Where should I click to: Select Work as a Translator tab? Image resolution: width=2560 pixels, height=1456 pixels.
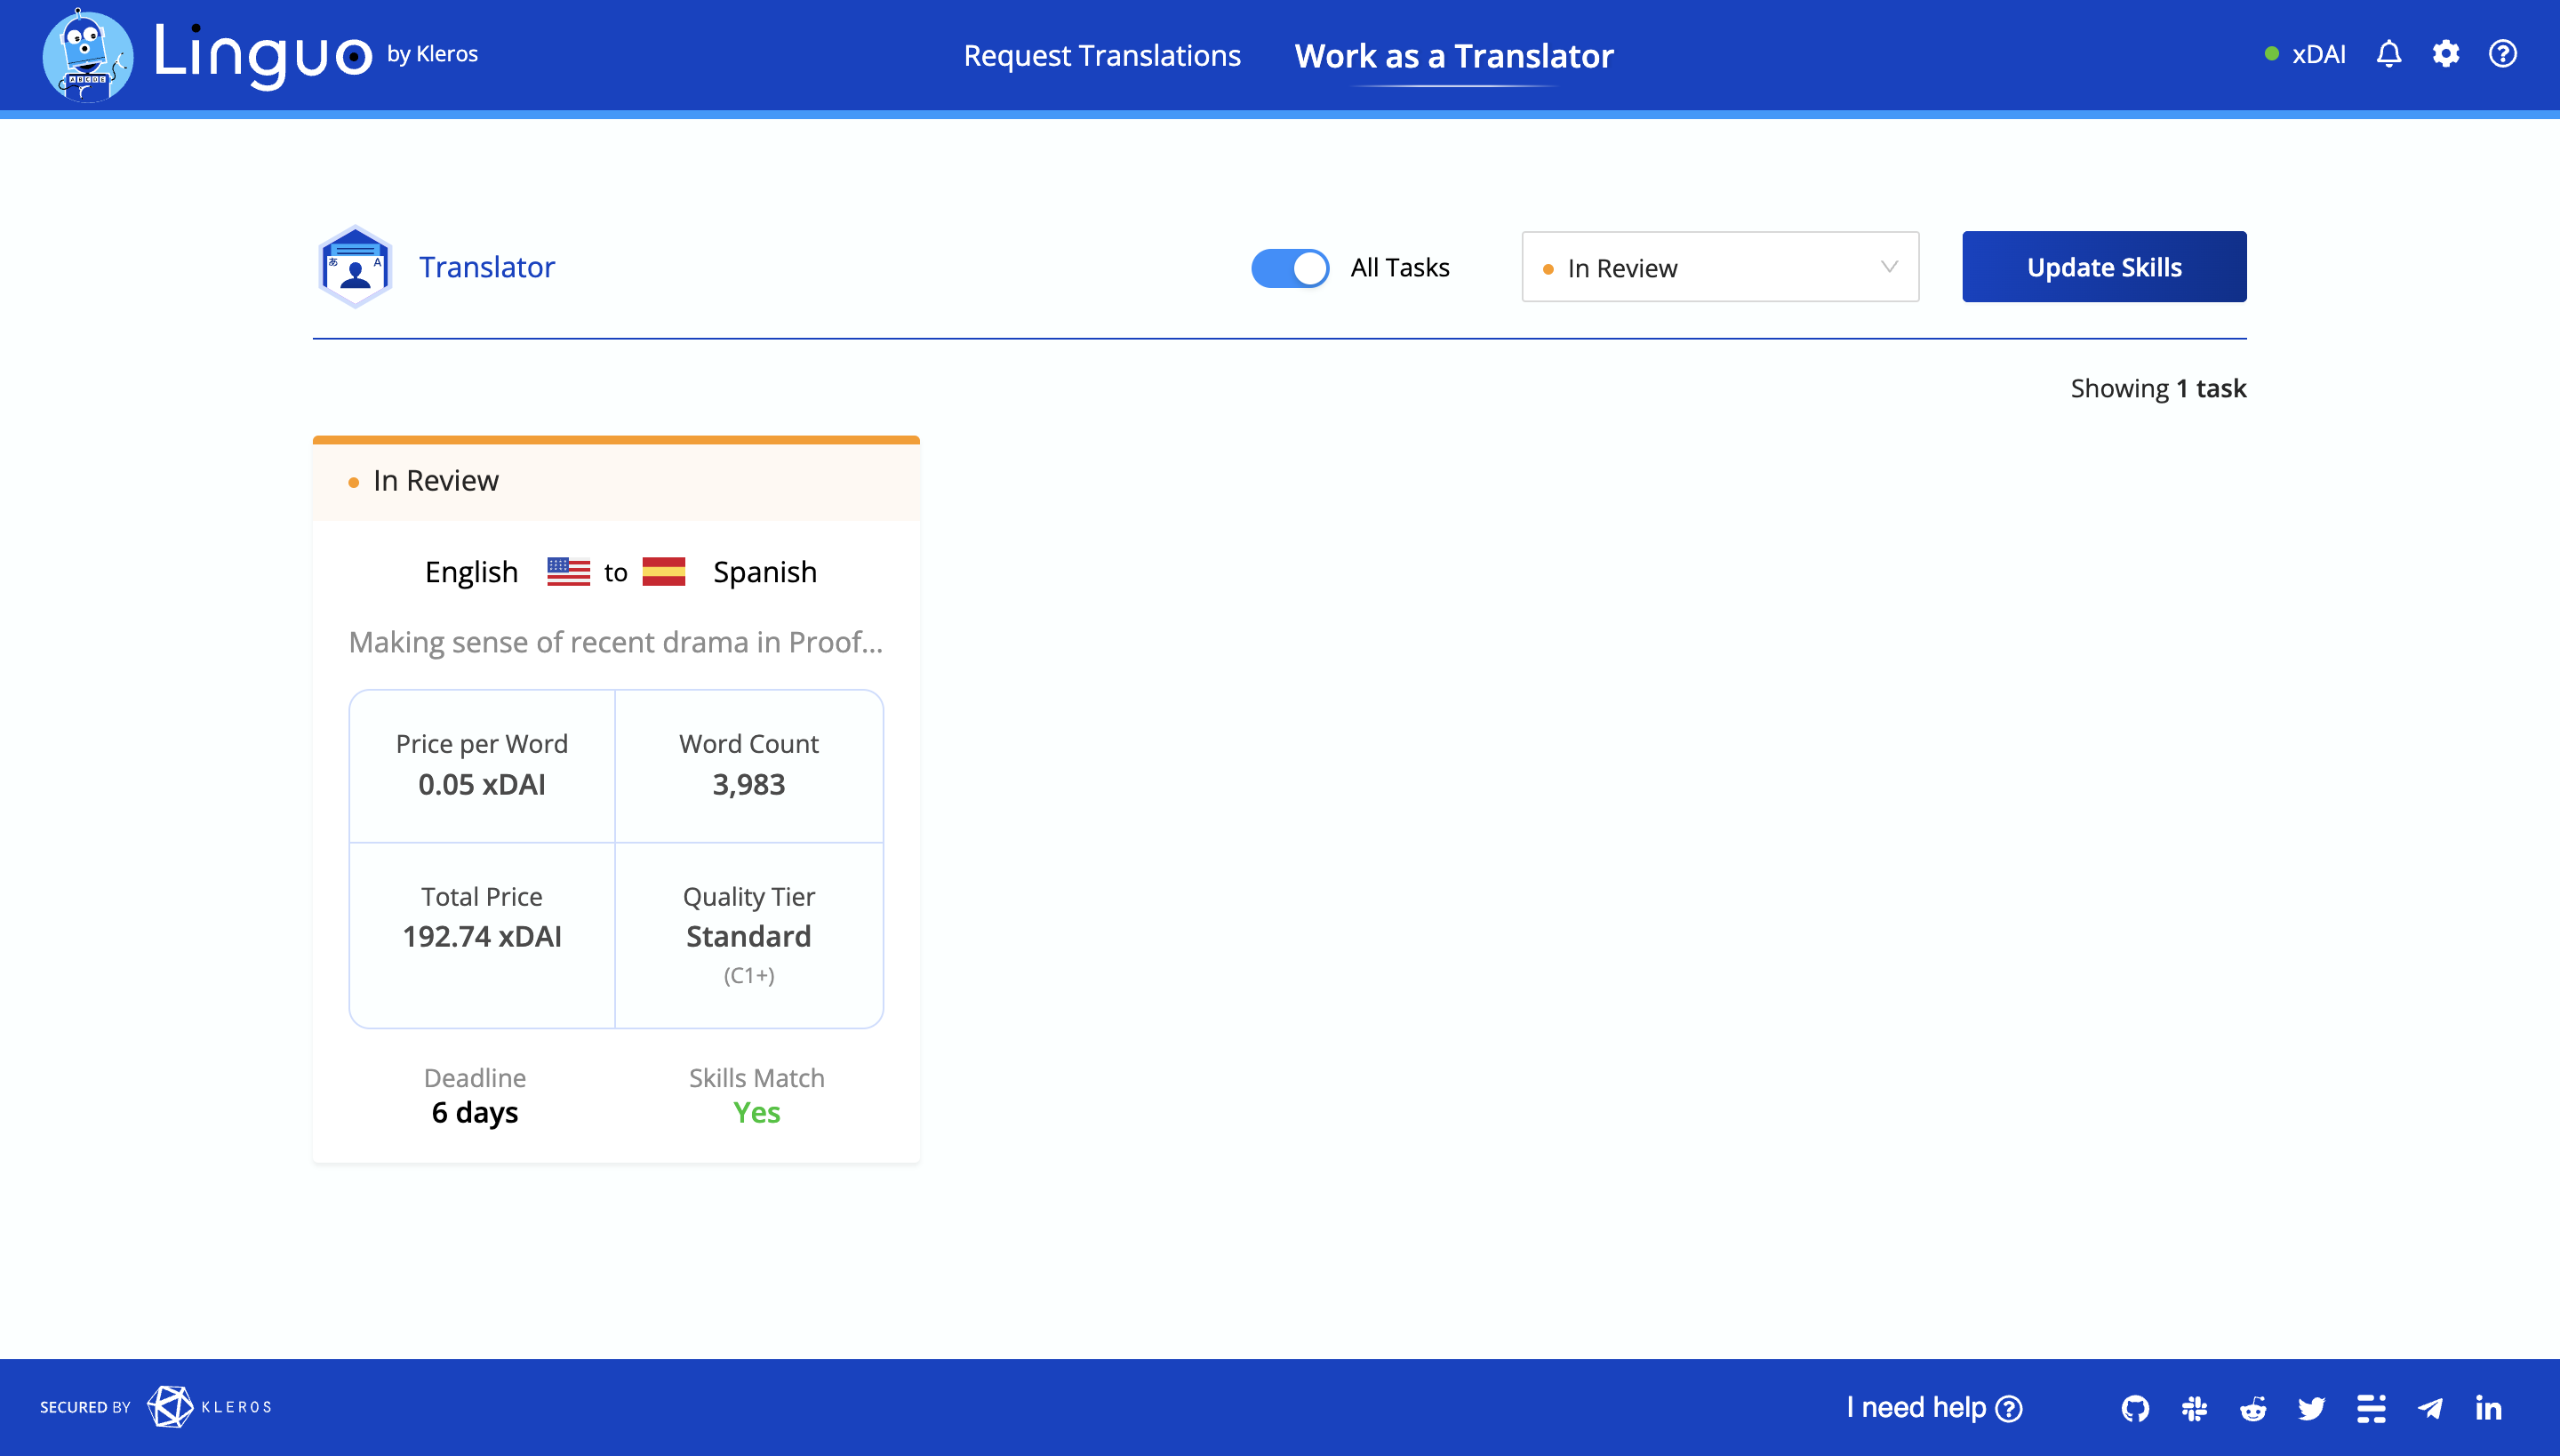(x=1454, y=56)
